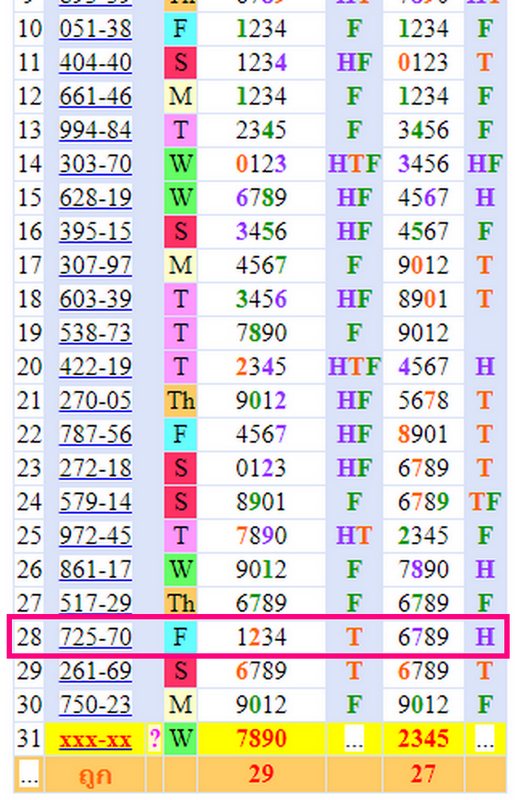Click the green W day cell in row 14
The height and width of the screenshot is (800, 517).
(180, 164)
